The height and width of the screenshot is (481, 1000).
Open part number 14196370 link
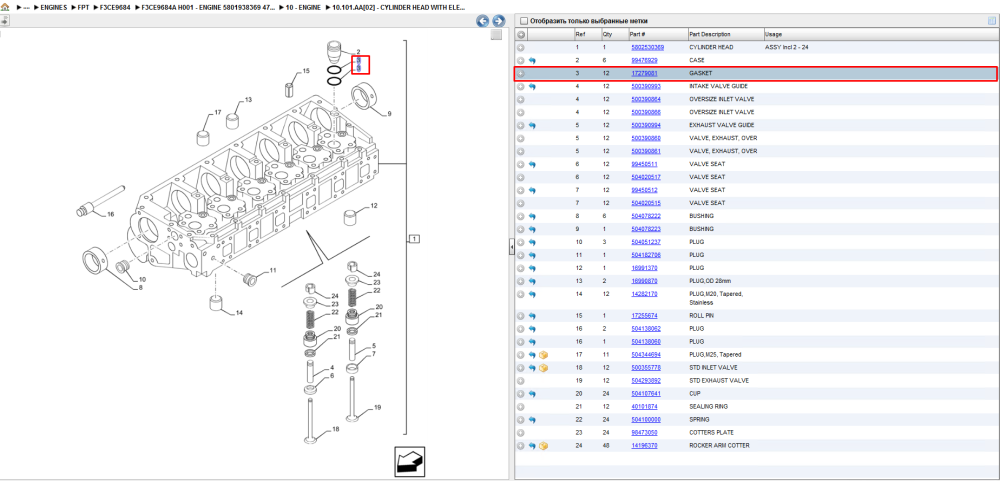(644, 446)
